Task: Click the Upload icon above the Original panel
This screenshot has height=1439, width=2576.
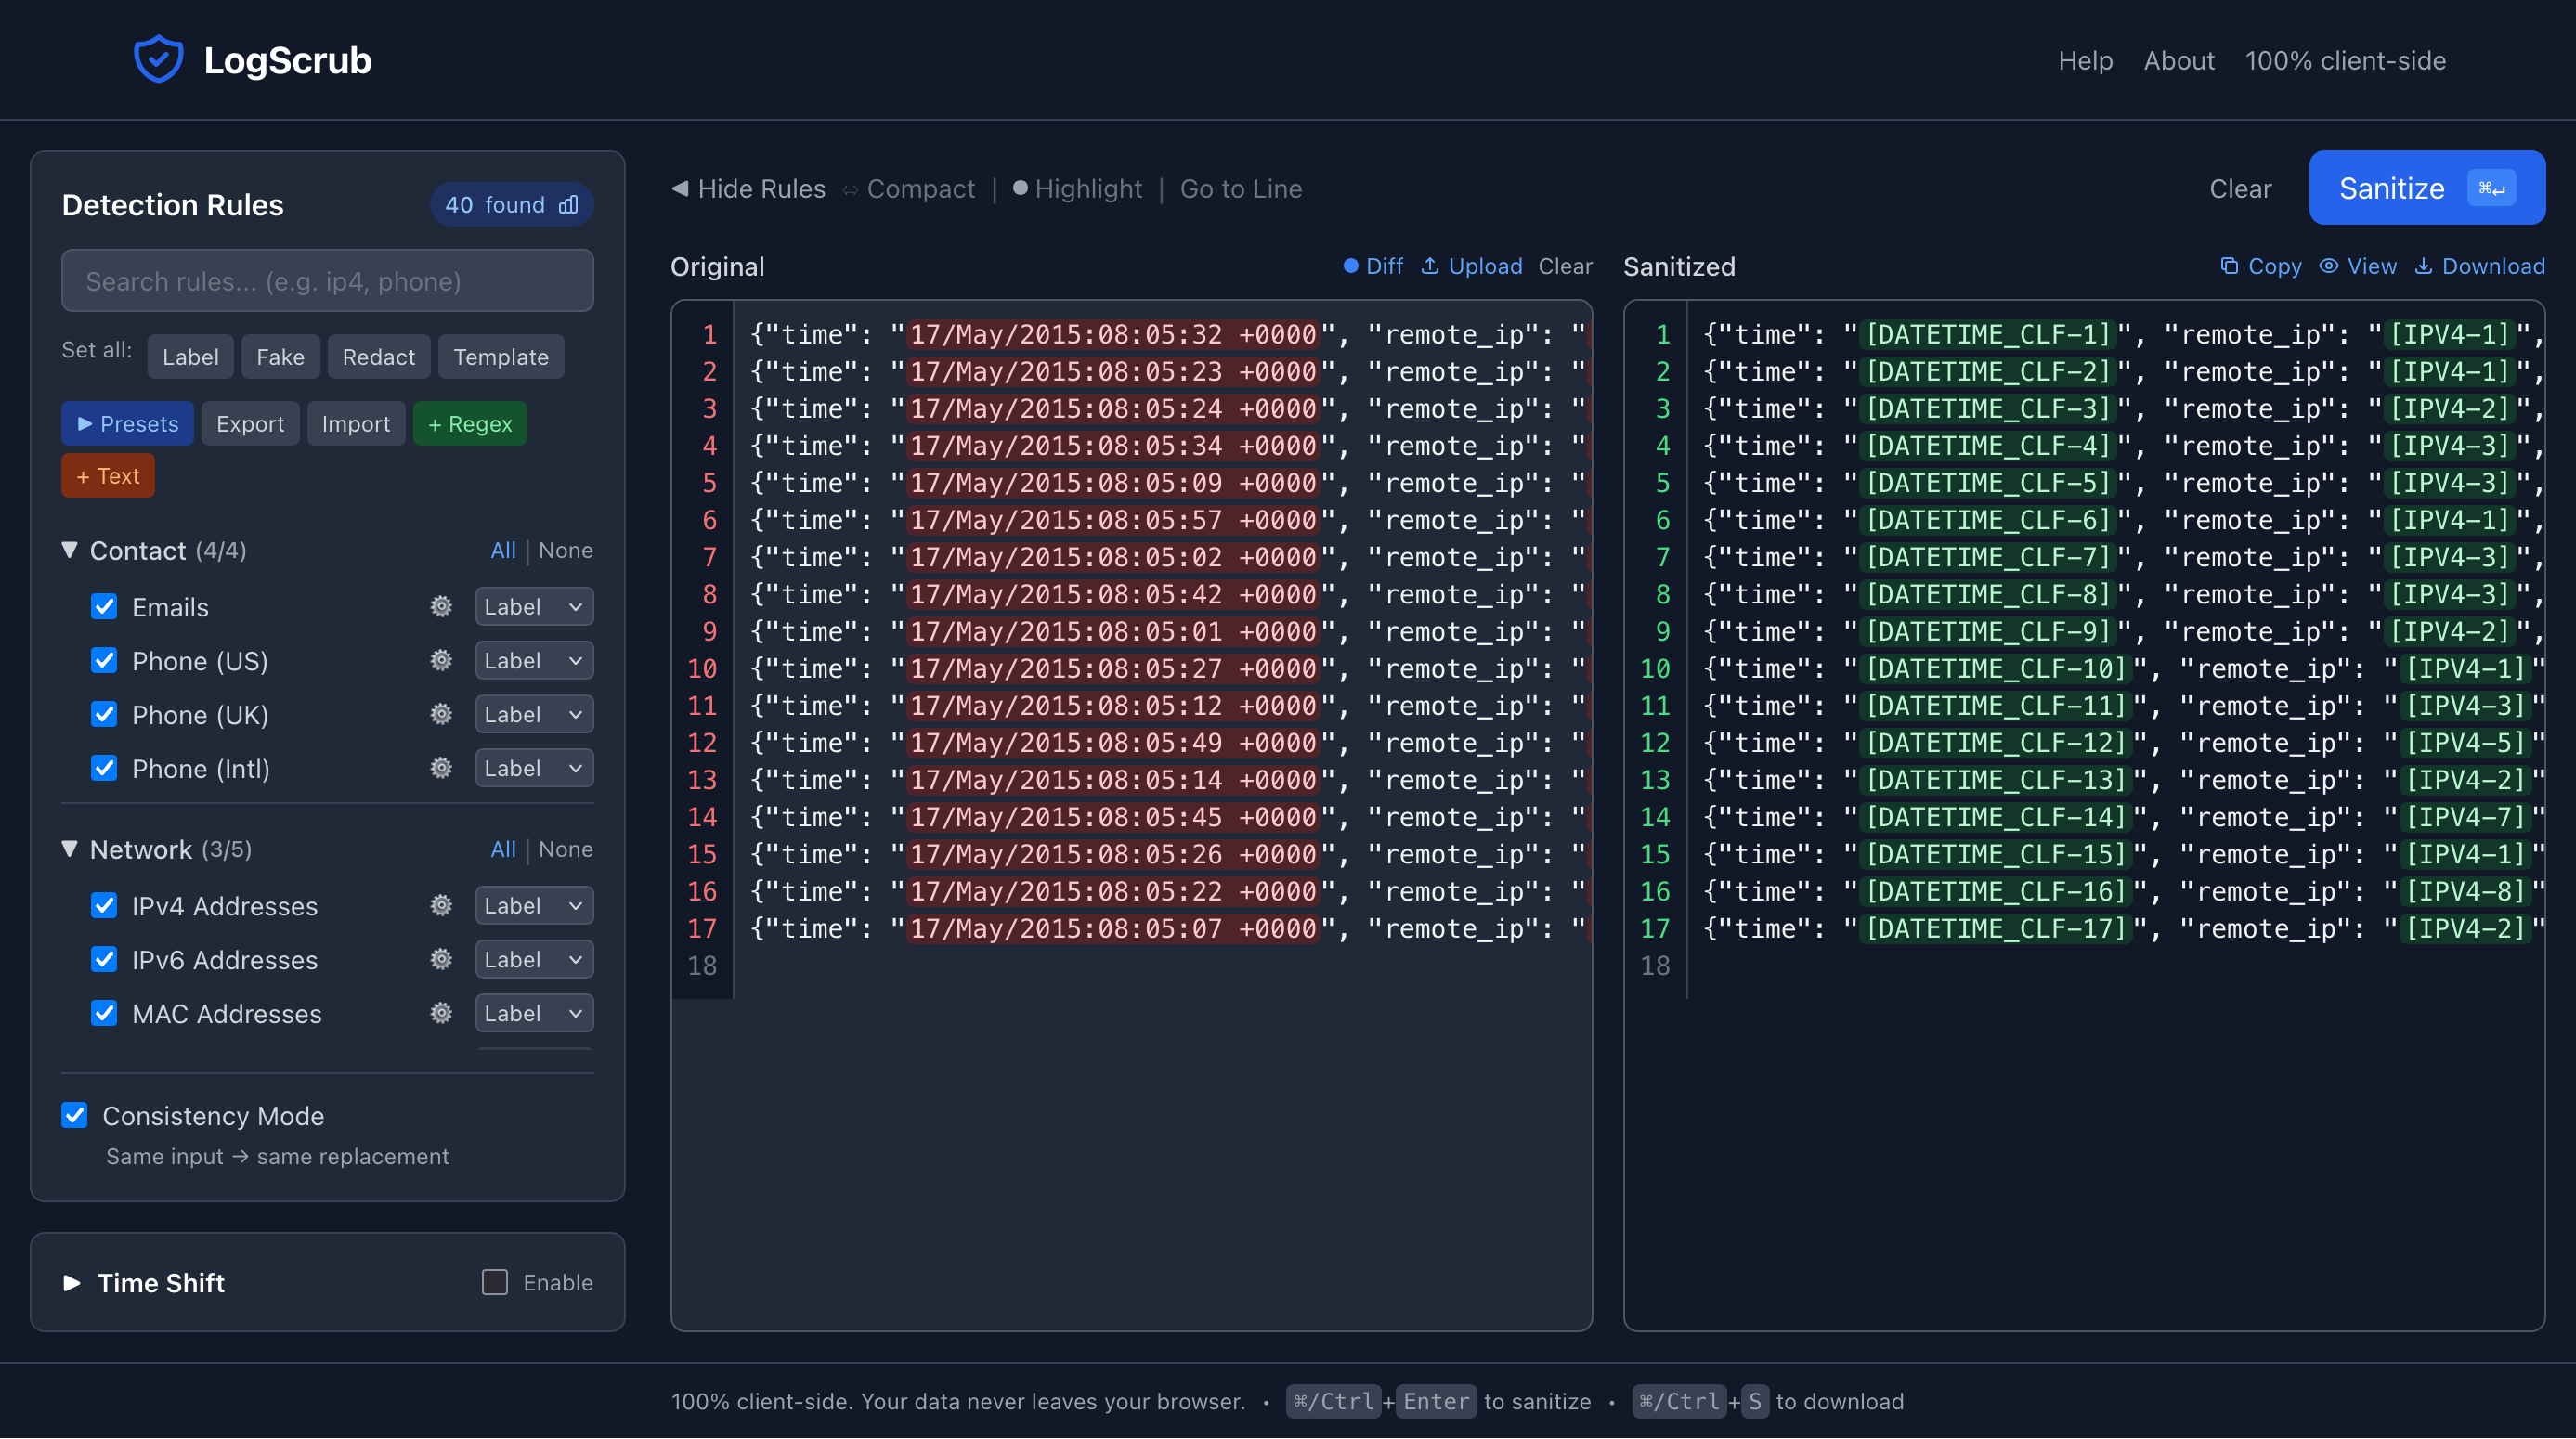Action: pos(1432,266)
